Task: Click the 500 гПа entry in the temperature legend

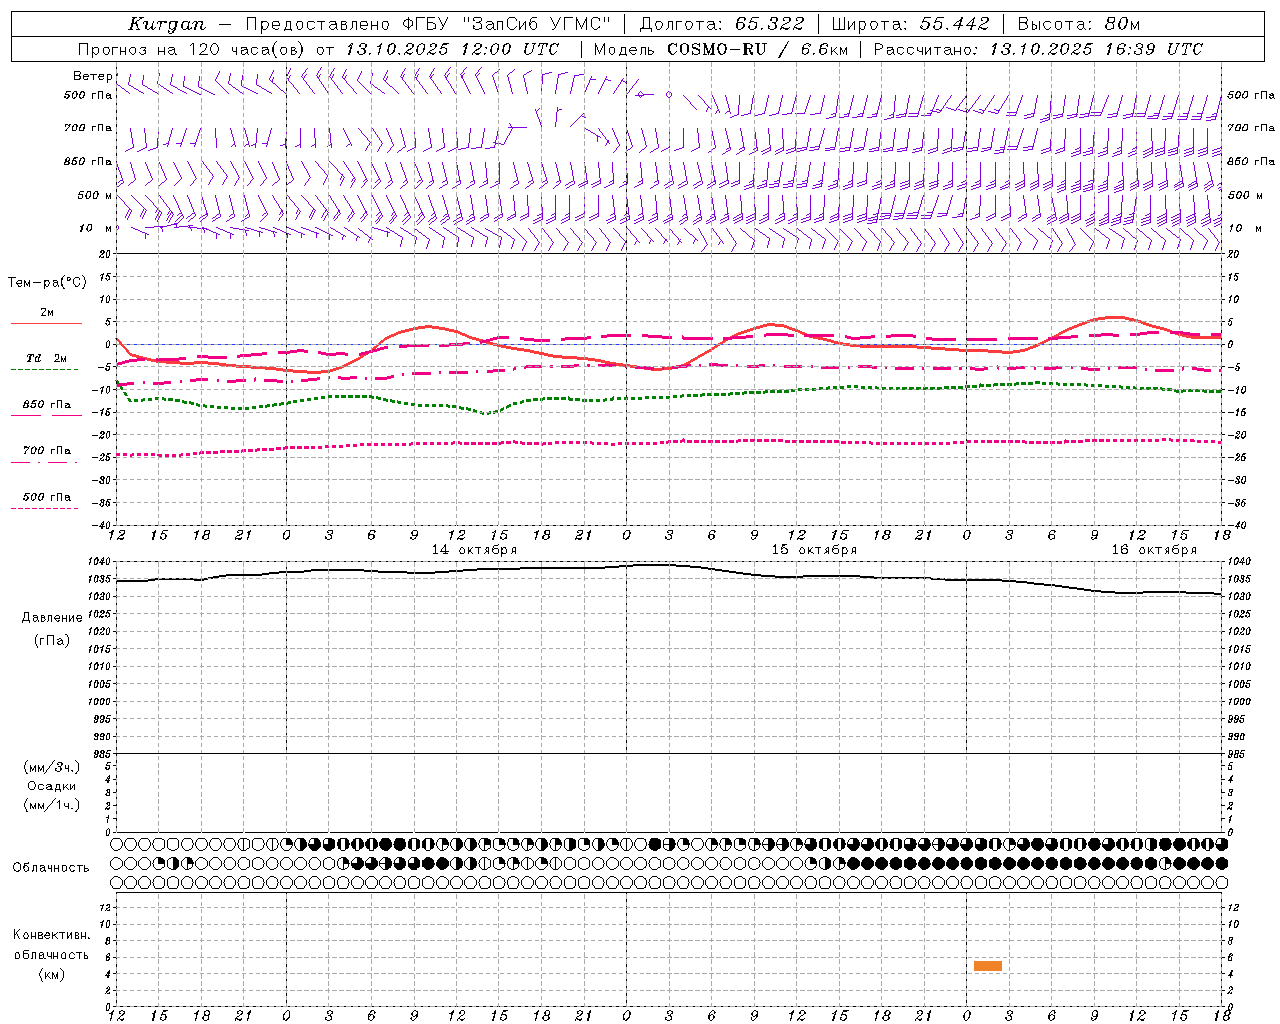Action: (x=47, y=497)
